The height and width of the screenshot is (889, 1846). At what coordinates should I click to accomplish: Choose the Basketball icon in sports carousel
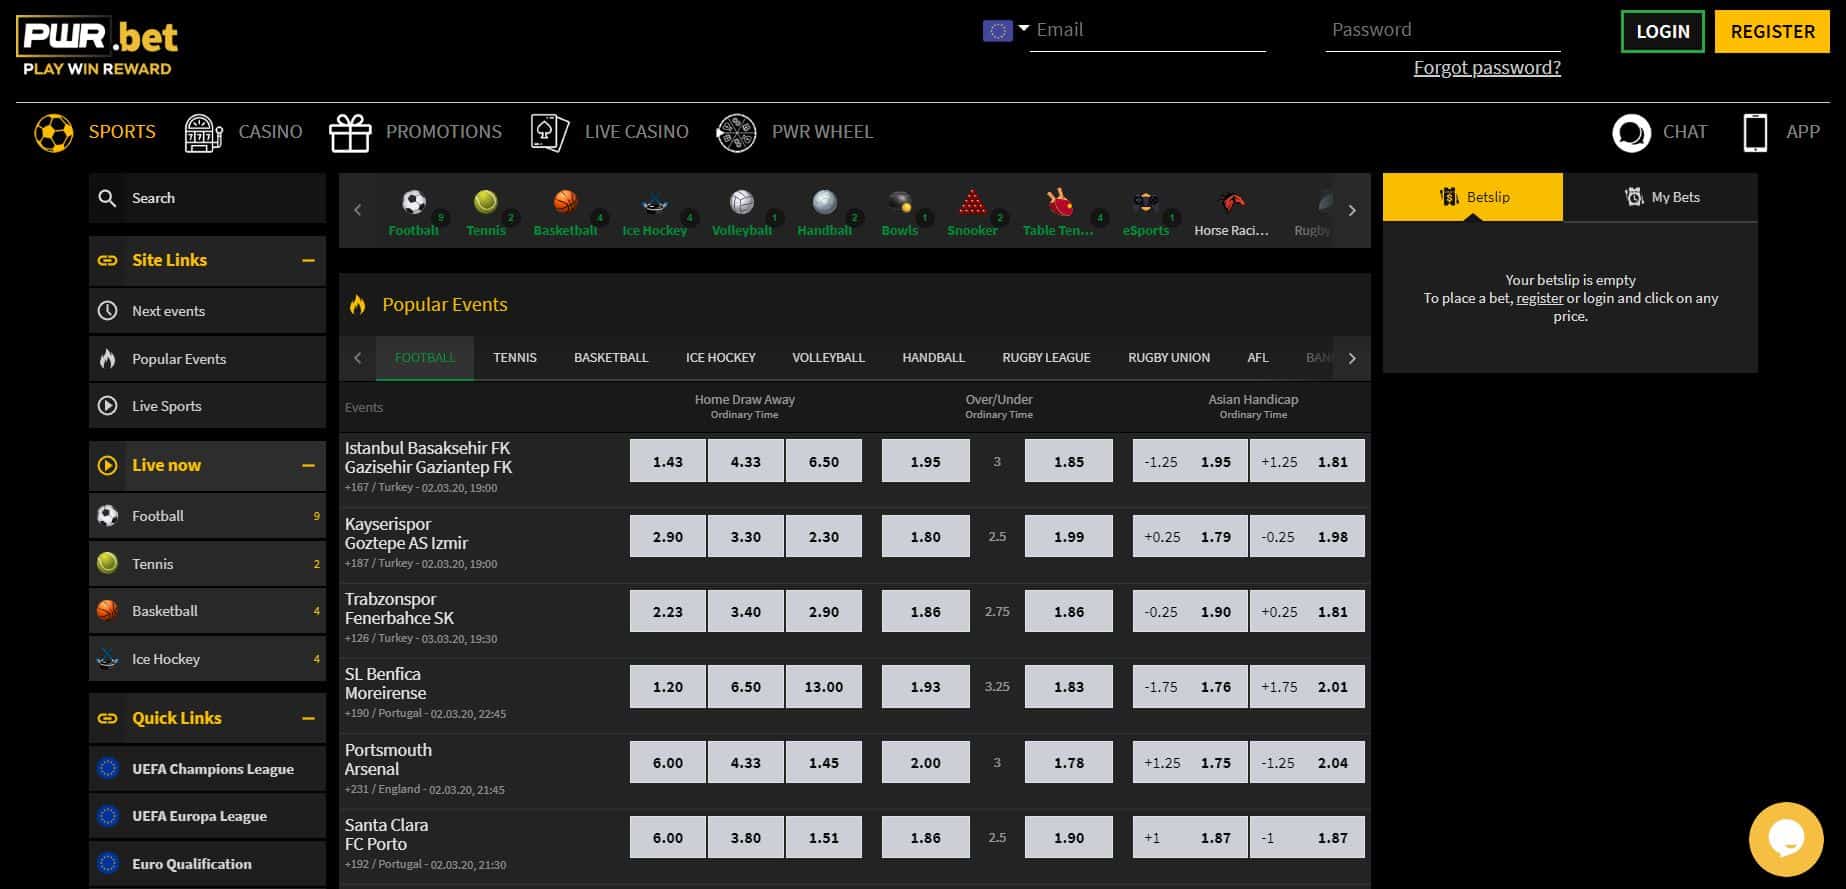tap(565, 203)
